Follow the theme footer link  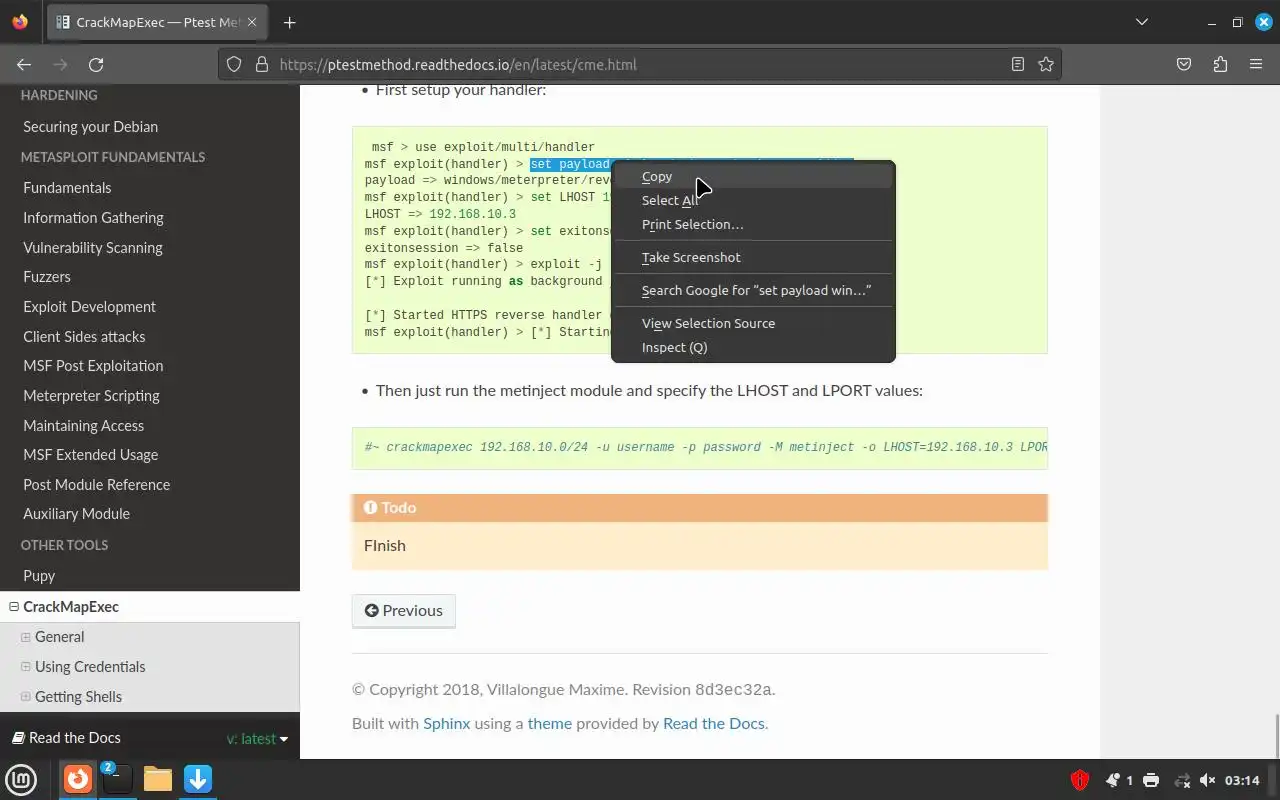tap(550, 723)
